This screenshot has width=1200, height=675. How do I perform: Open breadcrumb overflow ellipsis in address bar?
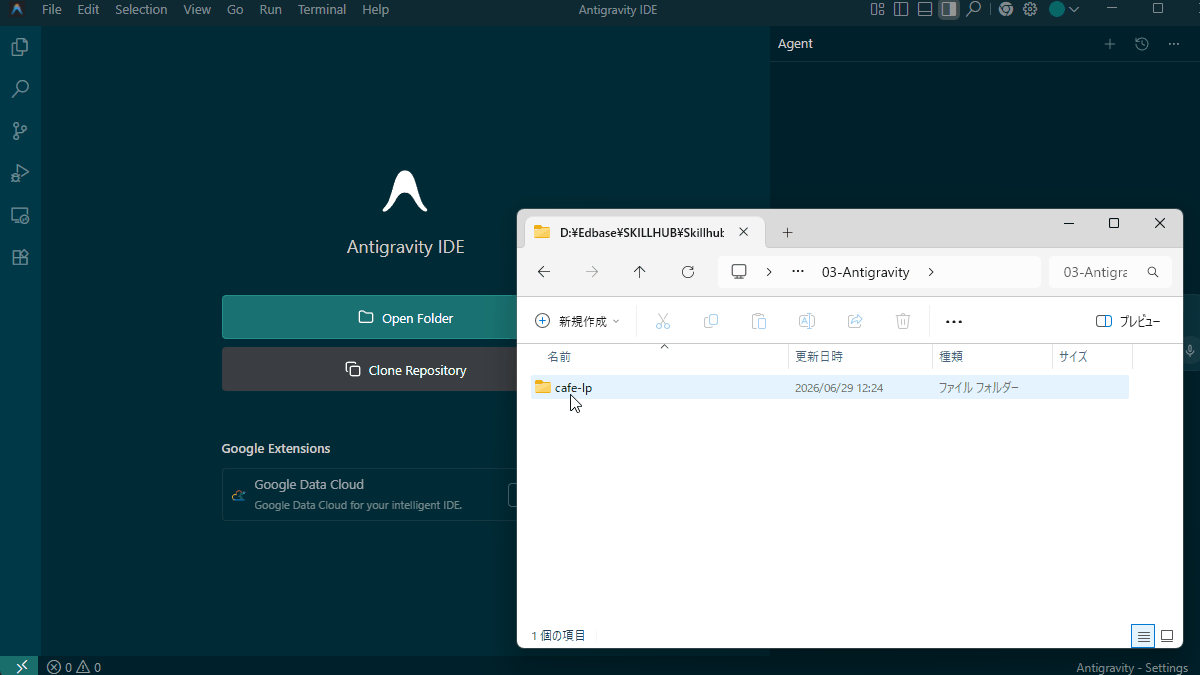(798, 272)
